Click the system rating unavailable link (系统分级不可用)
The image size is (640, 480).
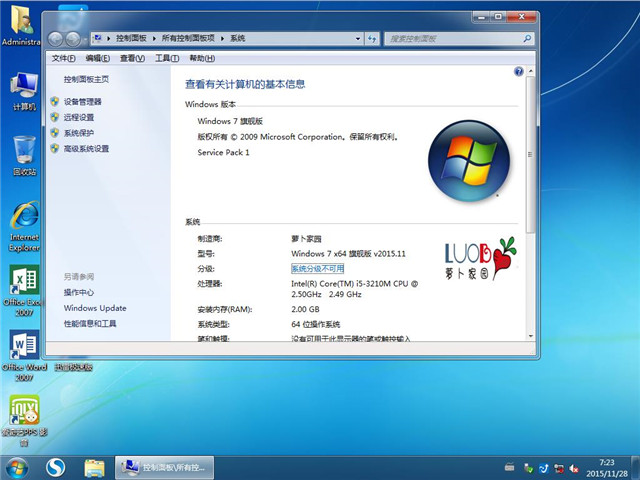[x=318, y=269]
